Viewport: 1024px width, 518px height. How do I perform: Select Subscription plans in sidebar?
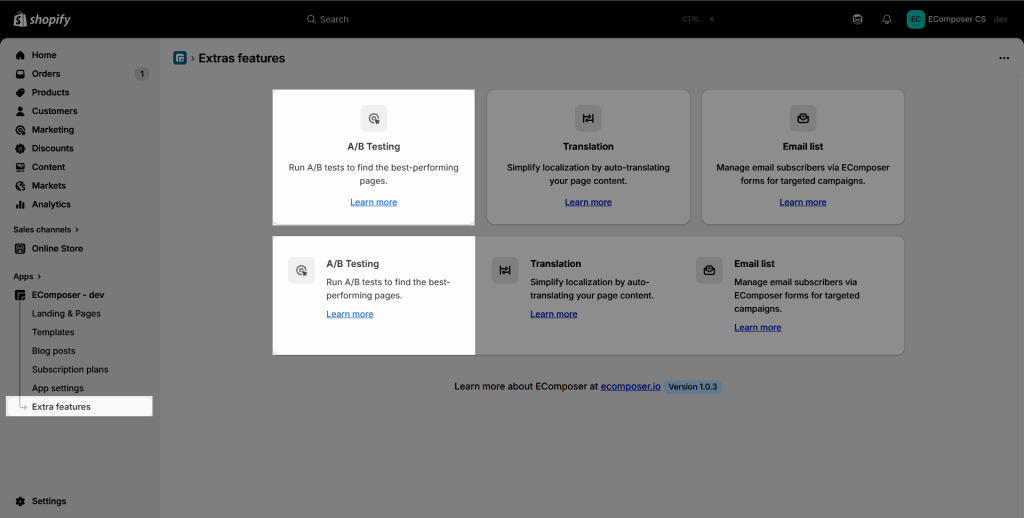tap(70, 370)
